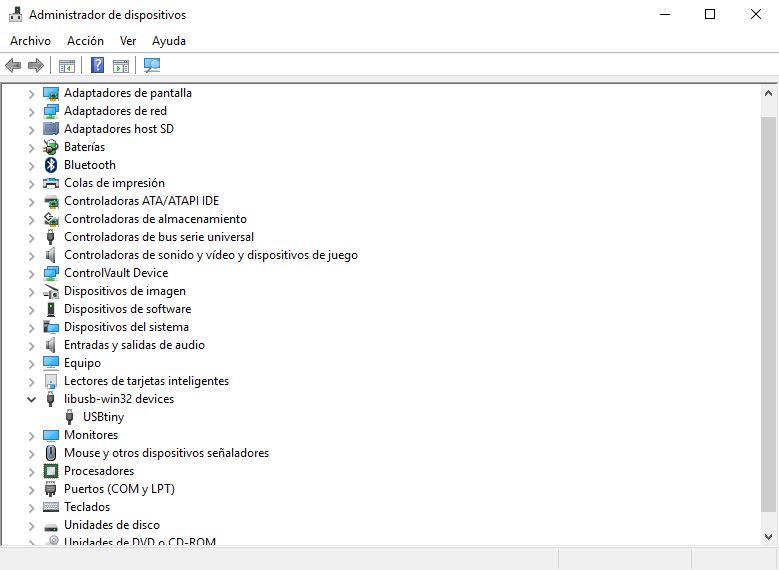This screenshot has height=570, width=779.
Task: Toggle the action pane toolbar icon
Action: tap(121, 66)
